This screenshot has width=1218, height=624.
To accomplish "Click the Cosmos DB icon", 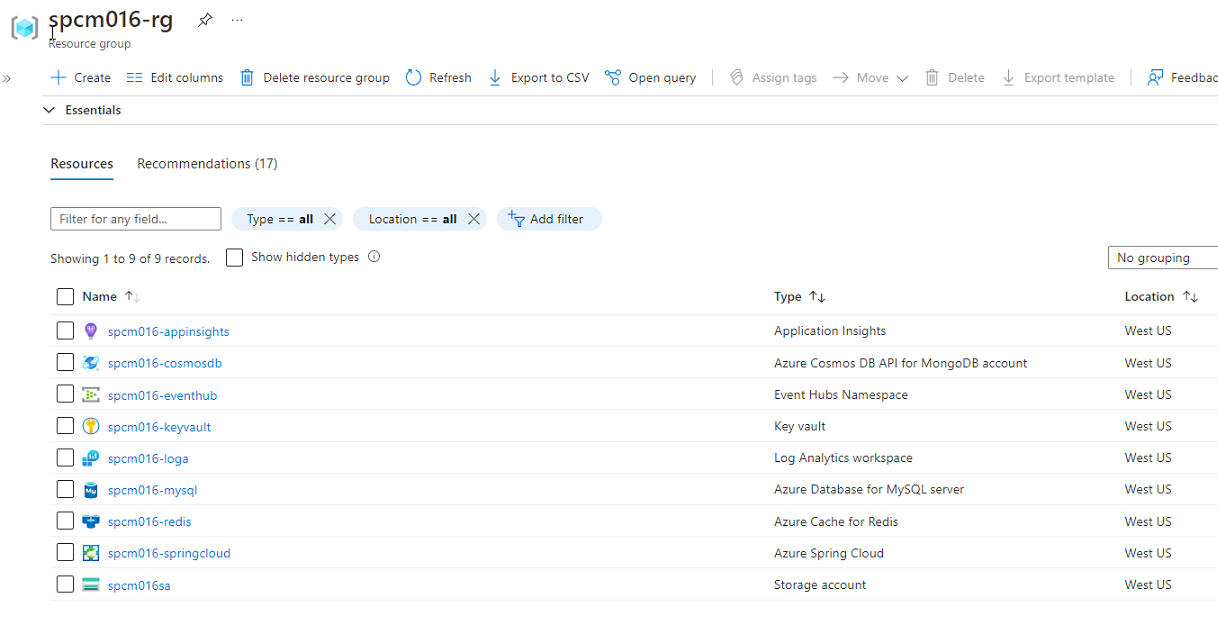I will pyautogui.click(x=91, y=363).
